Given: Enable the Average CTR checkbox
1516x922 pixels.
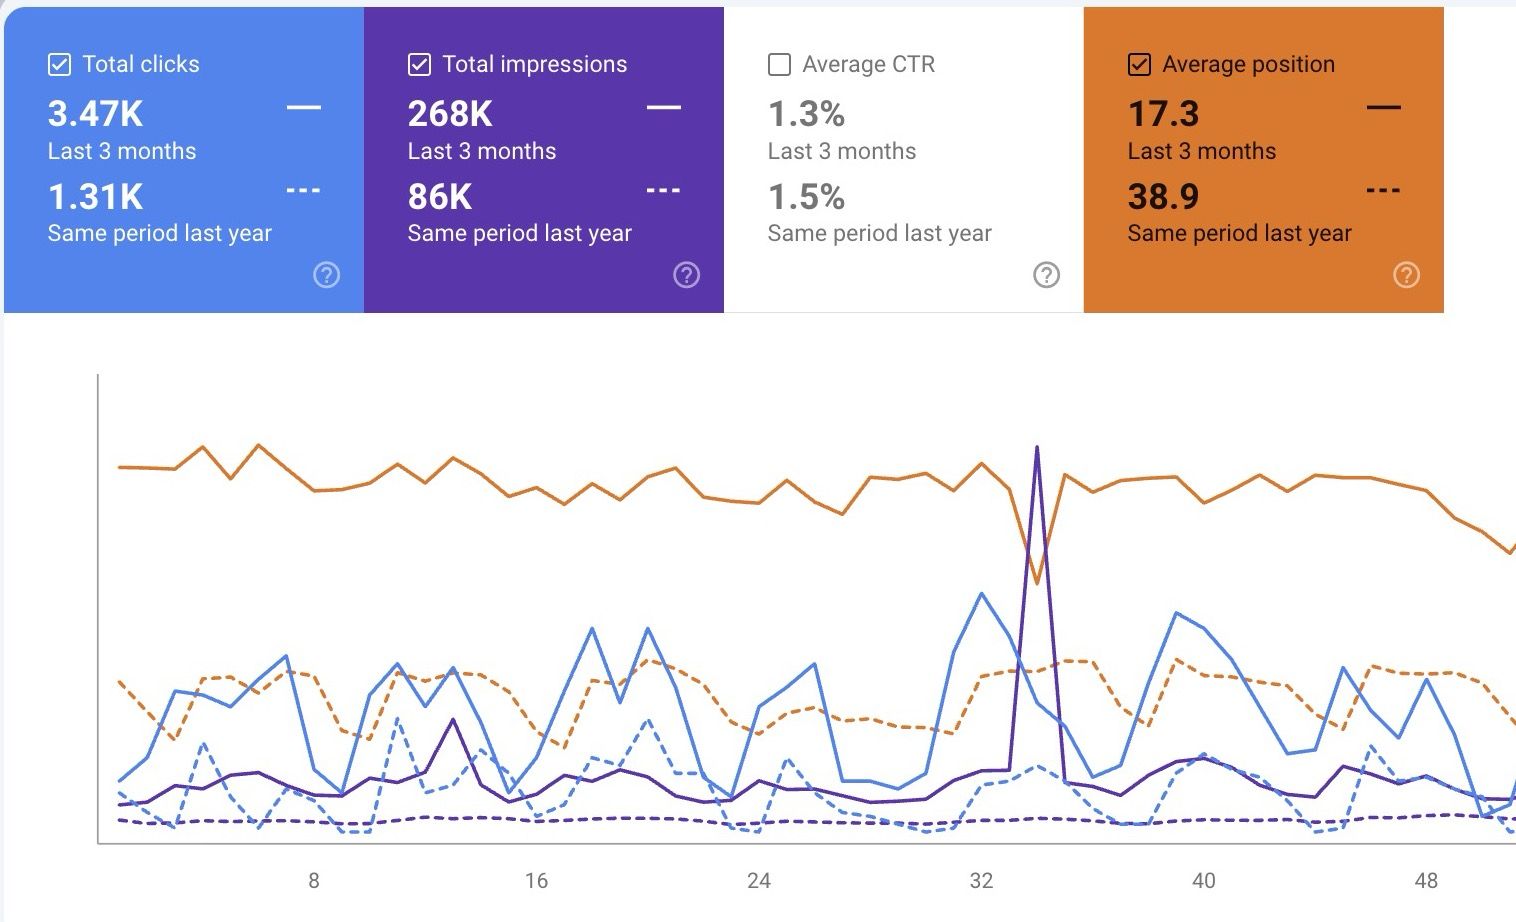Looking at the screenshot, I should (779, 65).
